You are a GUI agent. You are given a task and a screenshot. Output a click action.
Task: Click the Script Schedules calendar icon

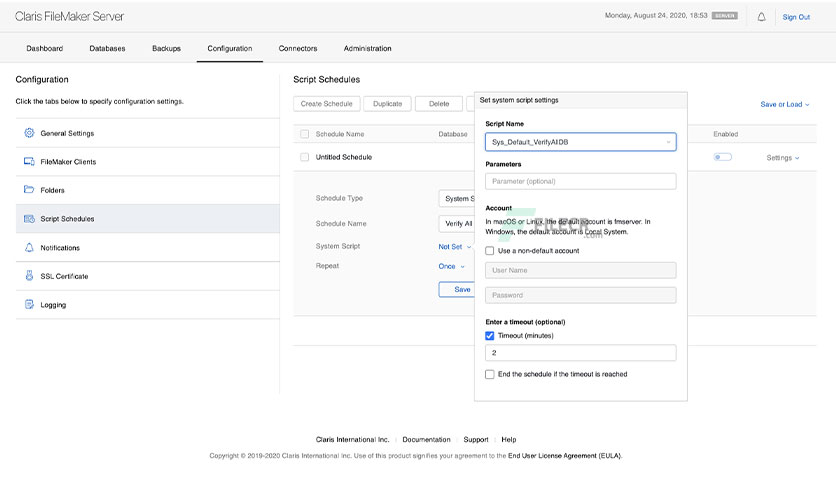[29, 219]
